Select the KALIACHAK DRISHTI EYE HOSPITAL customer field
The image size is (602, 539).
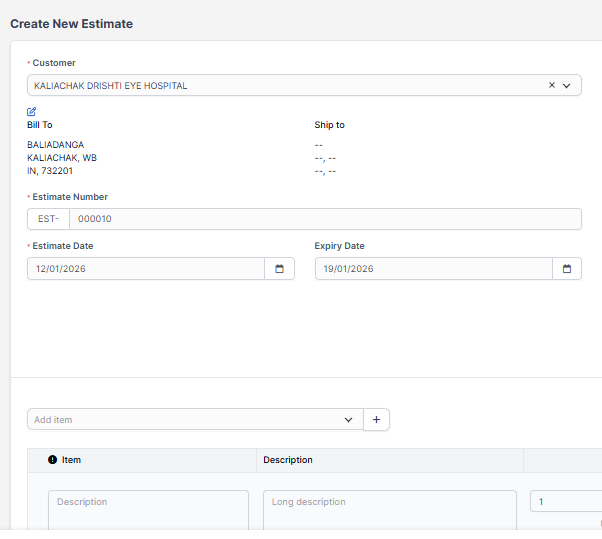tap(280, 86)
